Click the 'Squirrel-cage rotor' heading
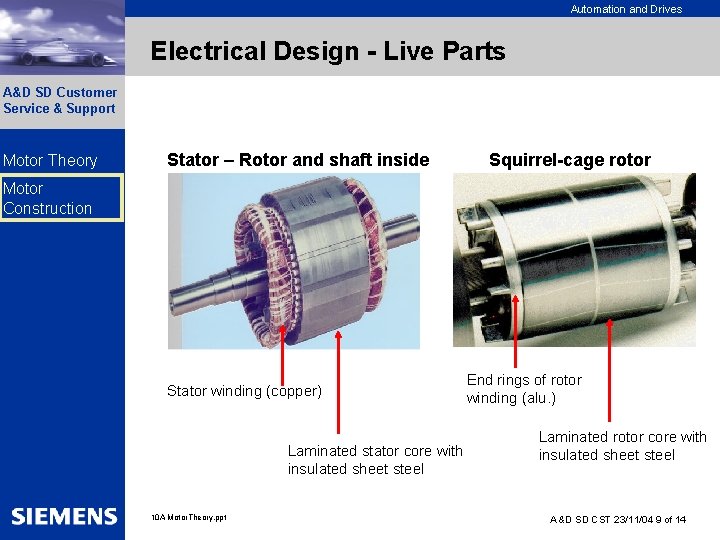 (570, 160)
